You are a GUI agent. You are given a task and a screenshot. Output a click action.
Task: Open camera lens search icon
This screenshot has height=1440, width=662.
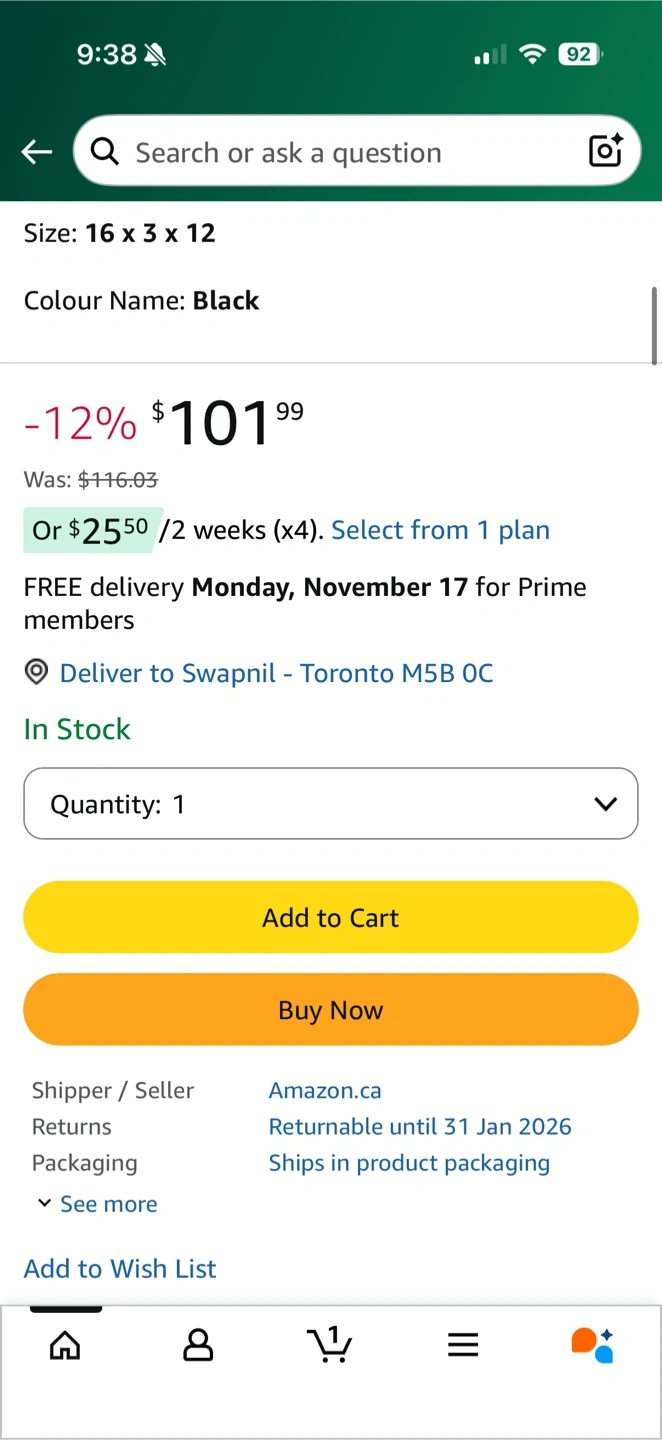coord(606,151)
